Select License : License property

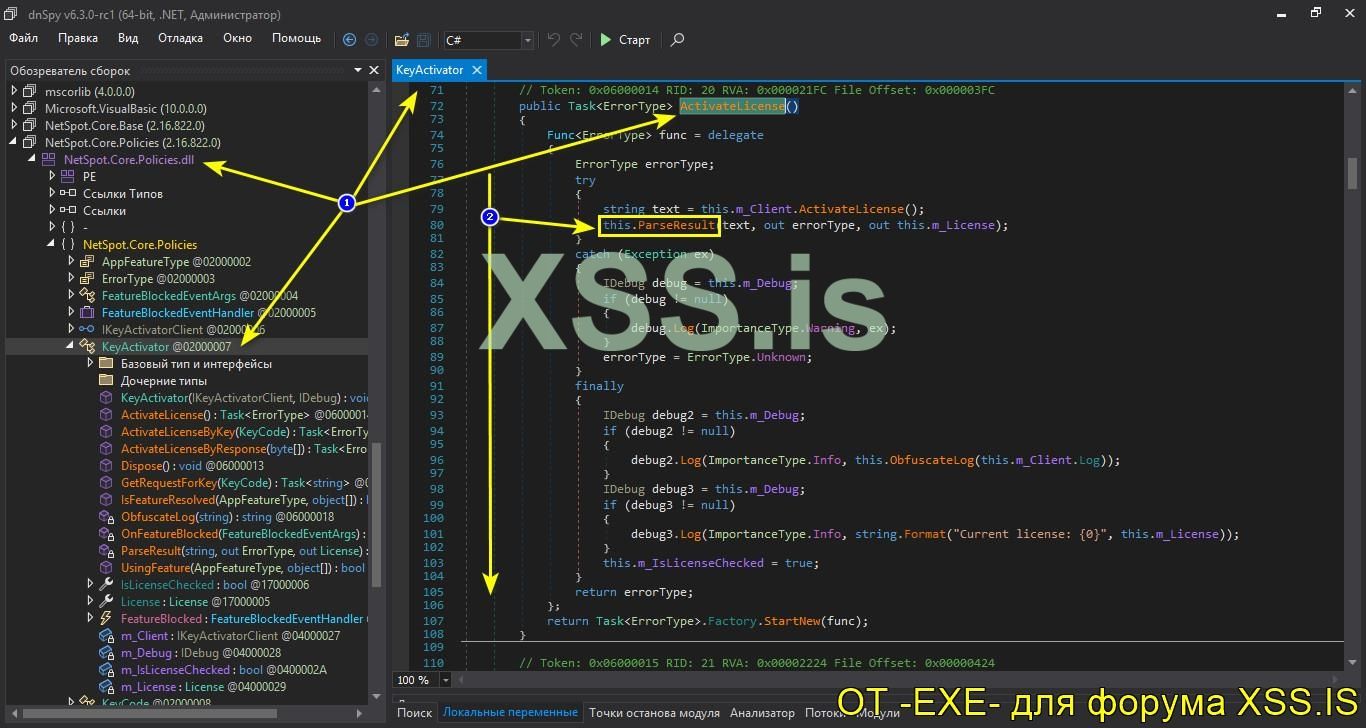click(195, 601)
